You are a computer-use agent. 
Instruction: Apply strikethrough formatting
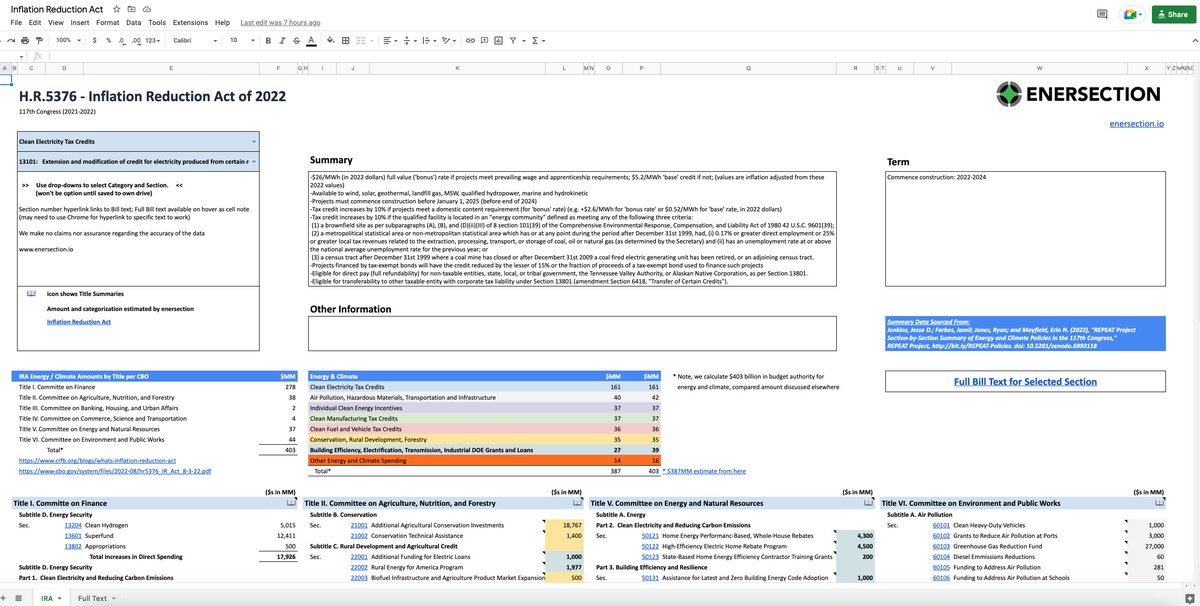(x=296, y=40)
